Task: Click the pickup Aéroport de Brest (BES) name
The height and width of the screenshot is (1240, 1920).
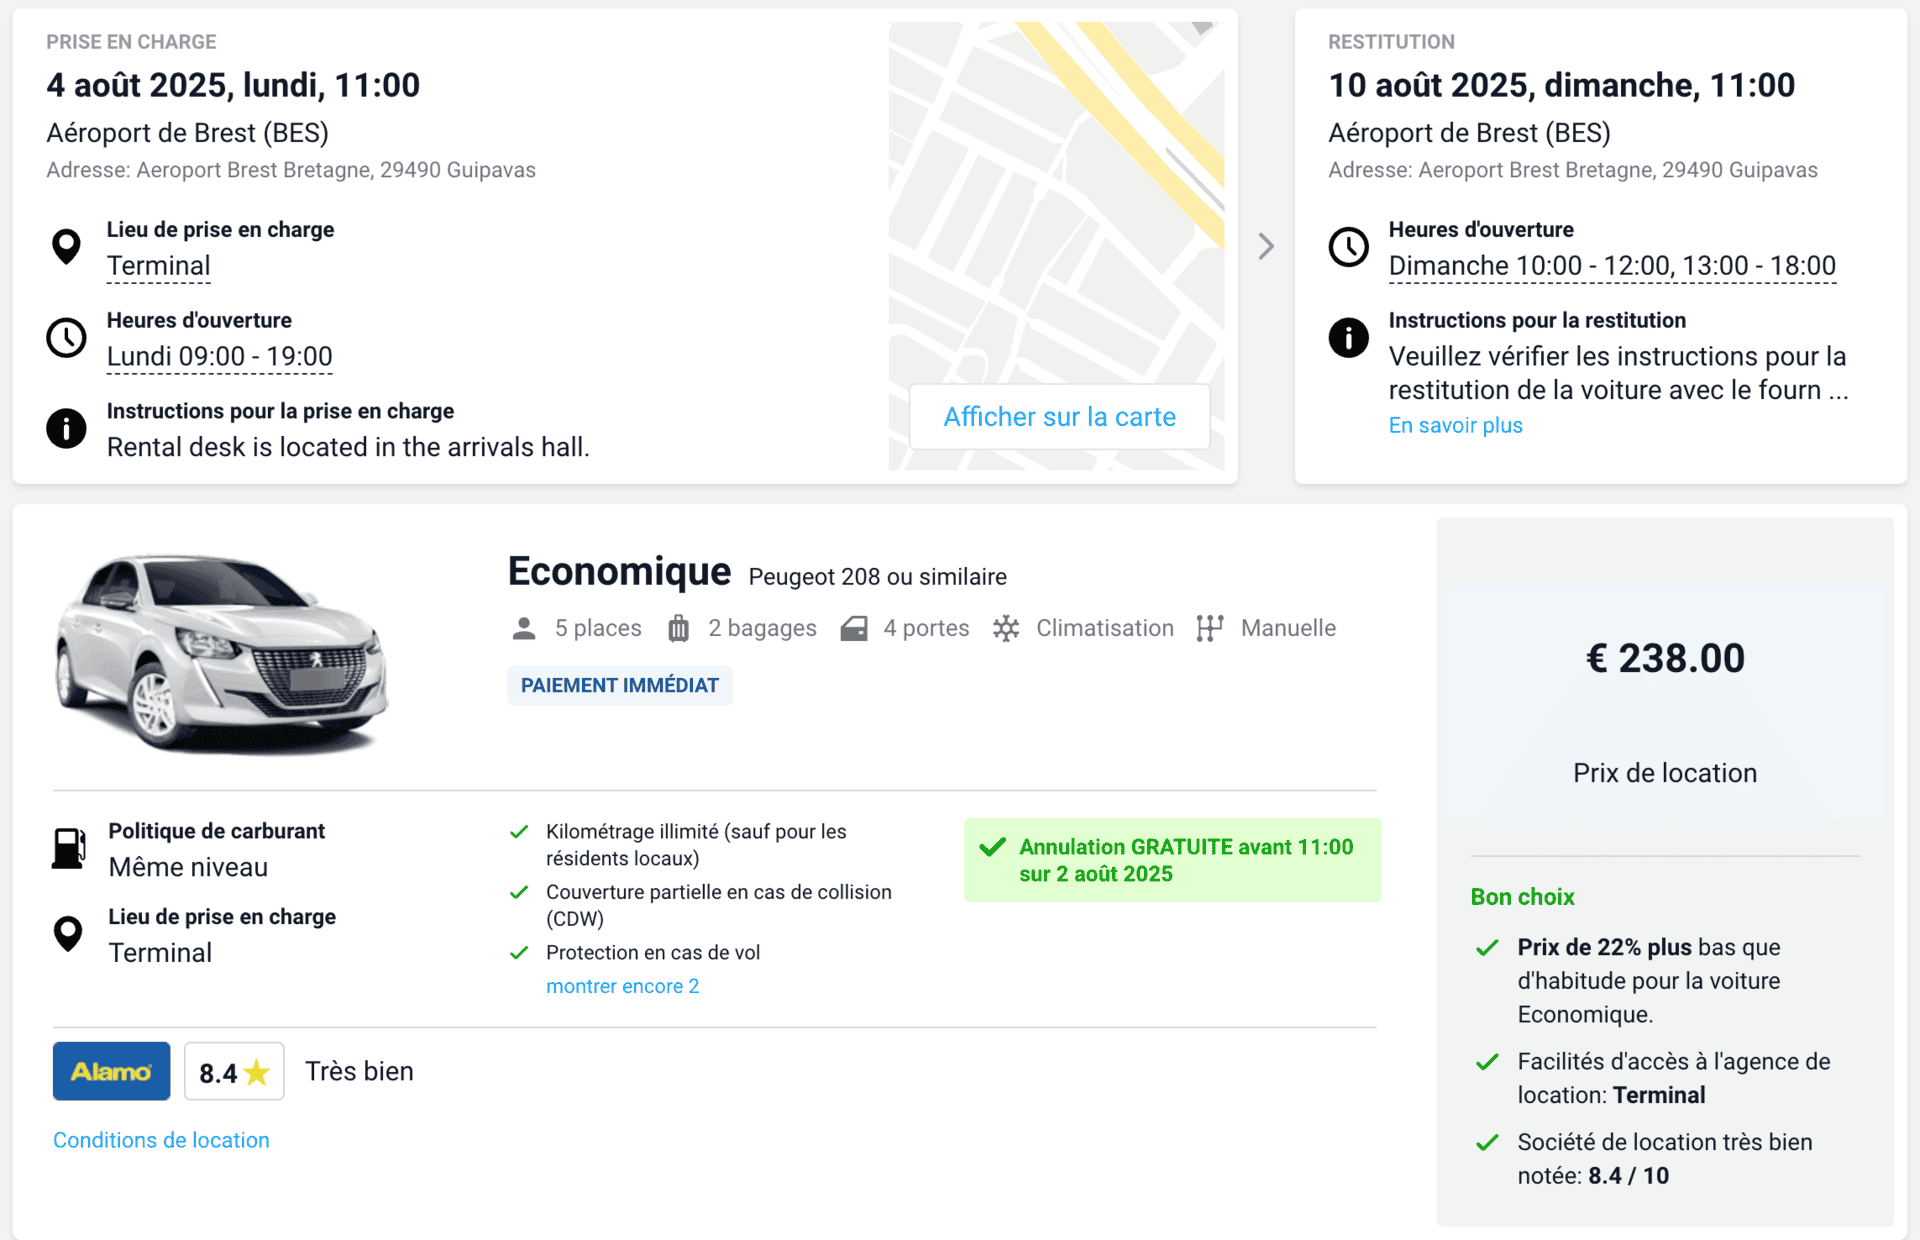Action: (187, 133)
